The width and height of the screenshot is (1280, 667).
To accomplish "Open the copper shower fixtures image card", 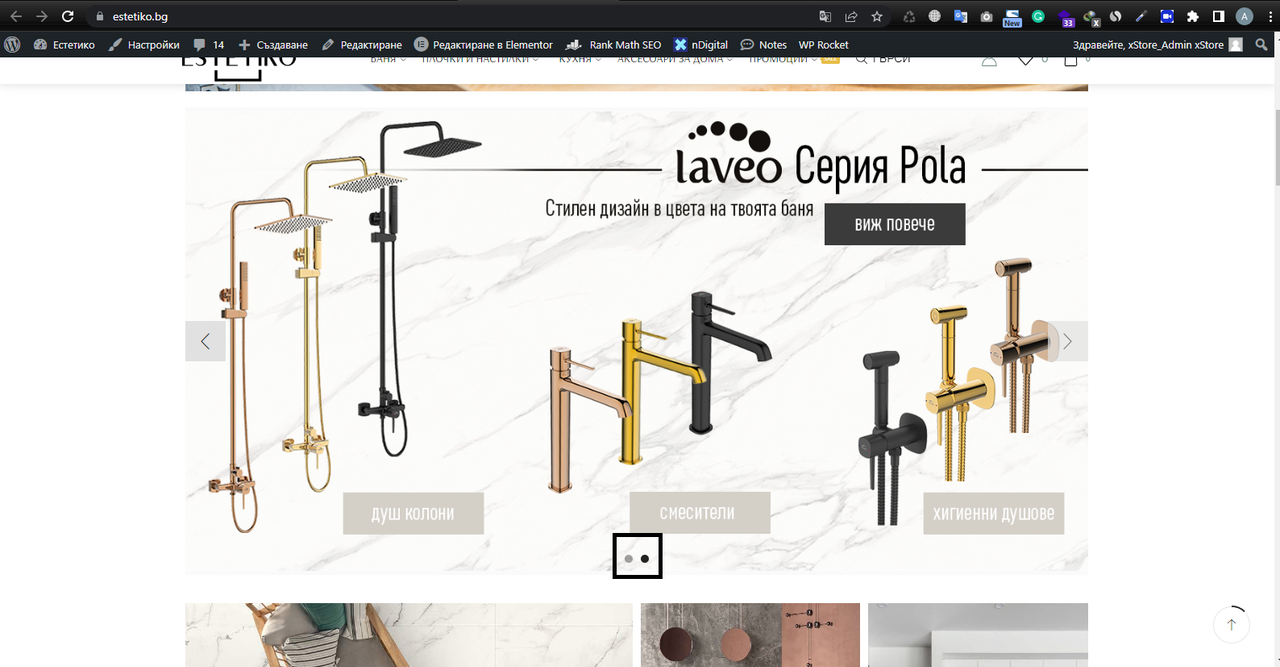I will [x=750, y=635].
